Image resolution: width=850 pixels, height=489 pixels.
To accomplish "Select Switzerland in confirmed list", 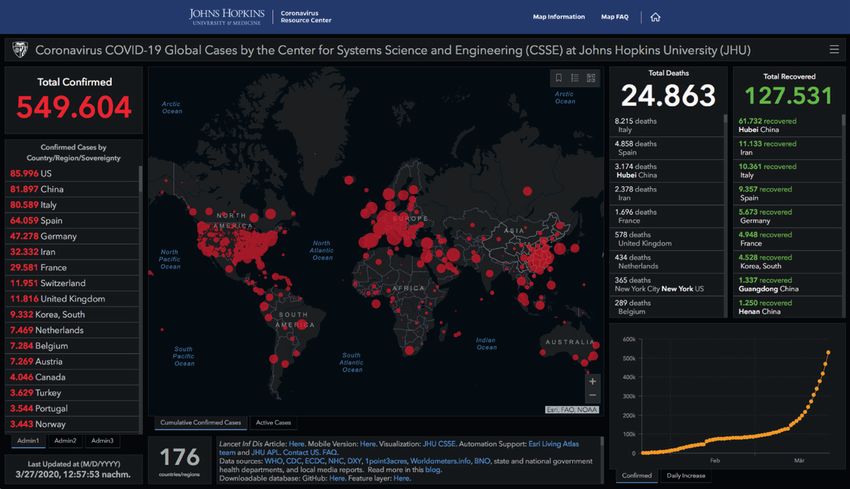I will coord(72,283).
